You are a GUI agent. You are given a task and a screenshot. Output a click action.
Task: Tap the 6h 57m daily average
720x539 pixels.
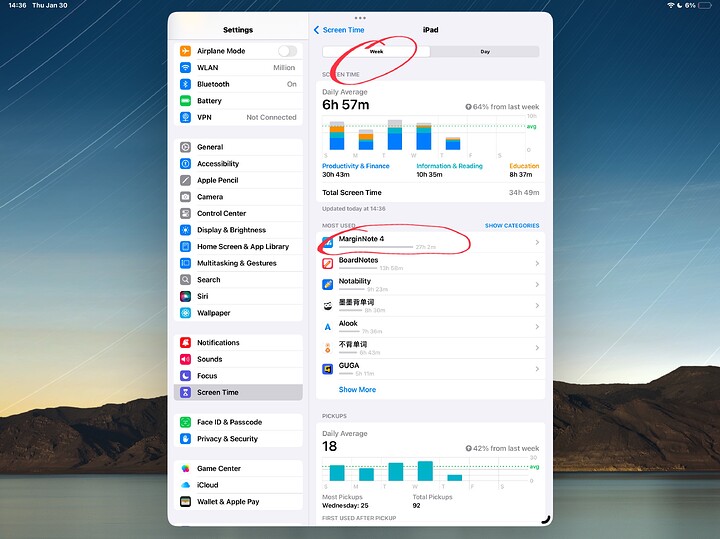pos(345,105)
